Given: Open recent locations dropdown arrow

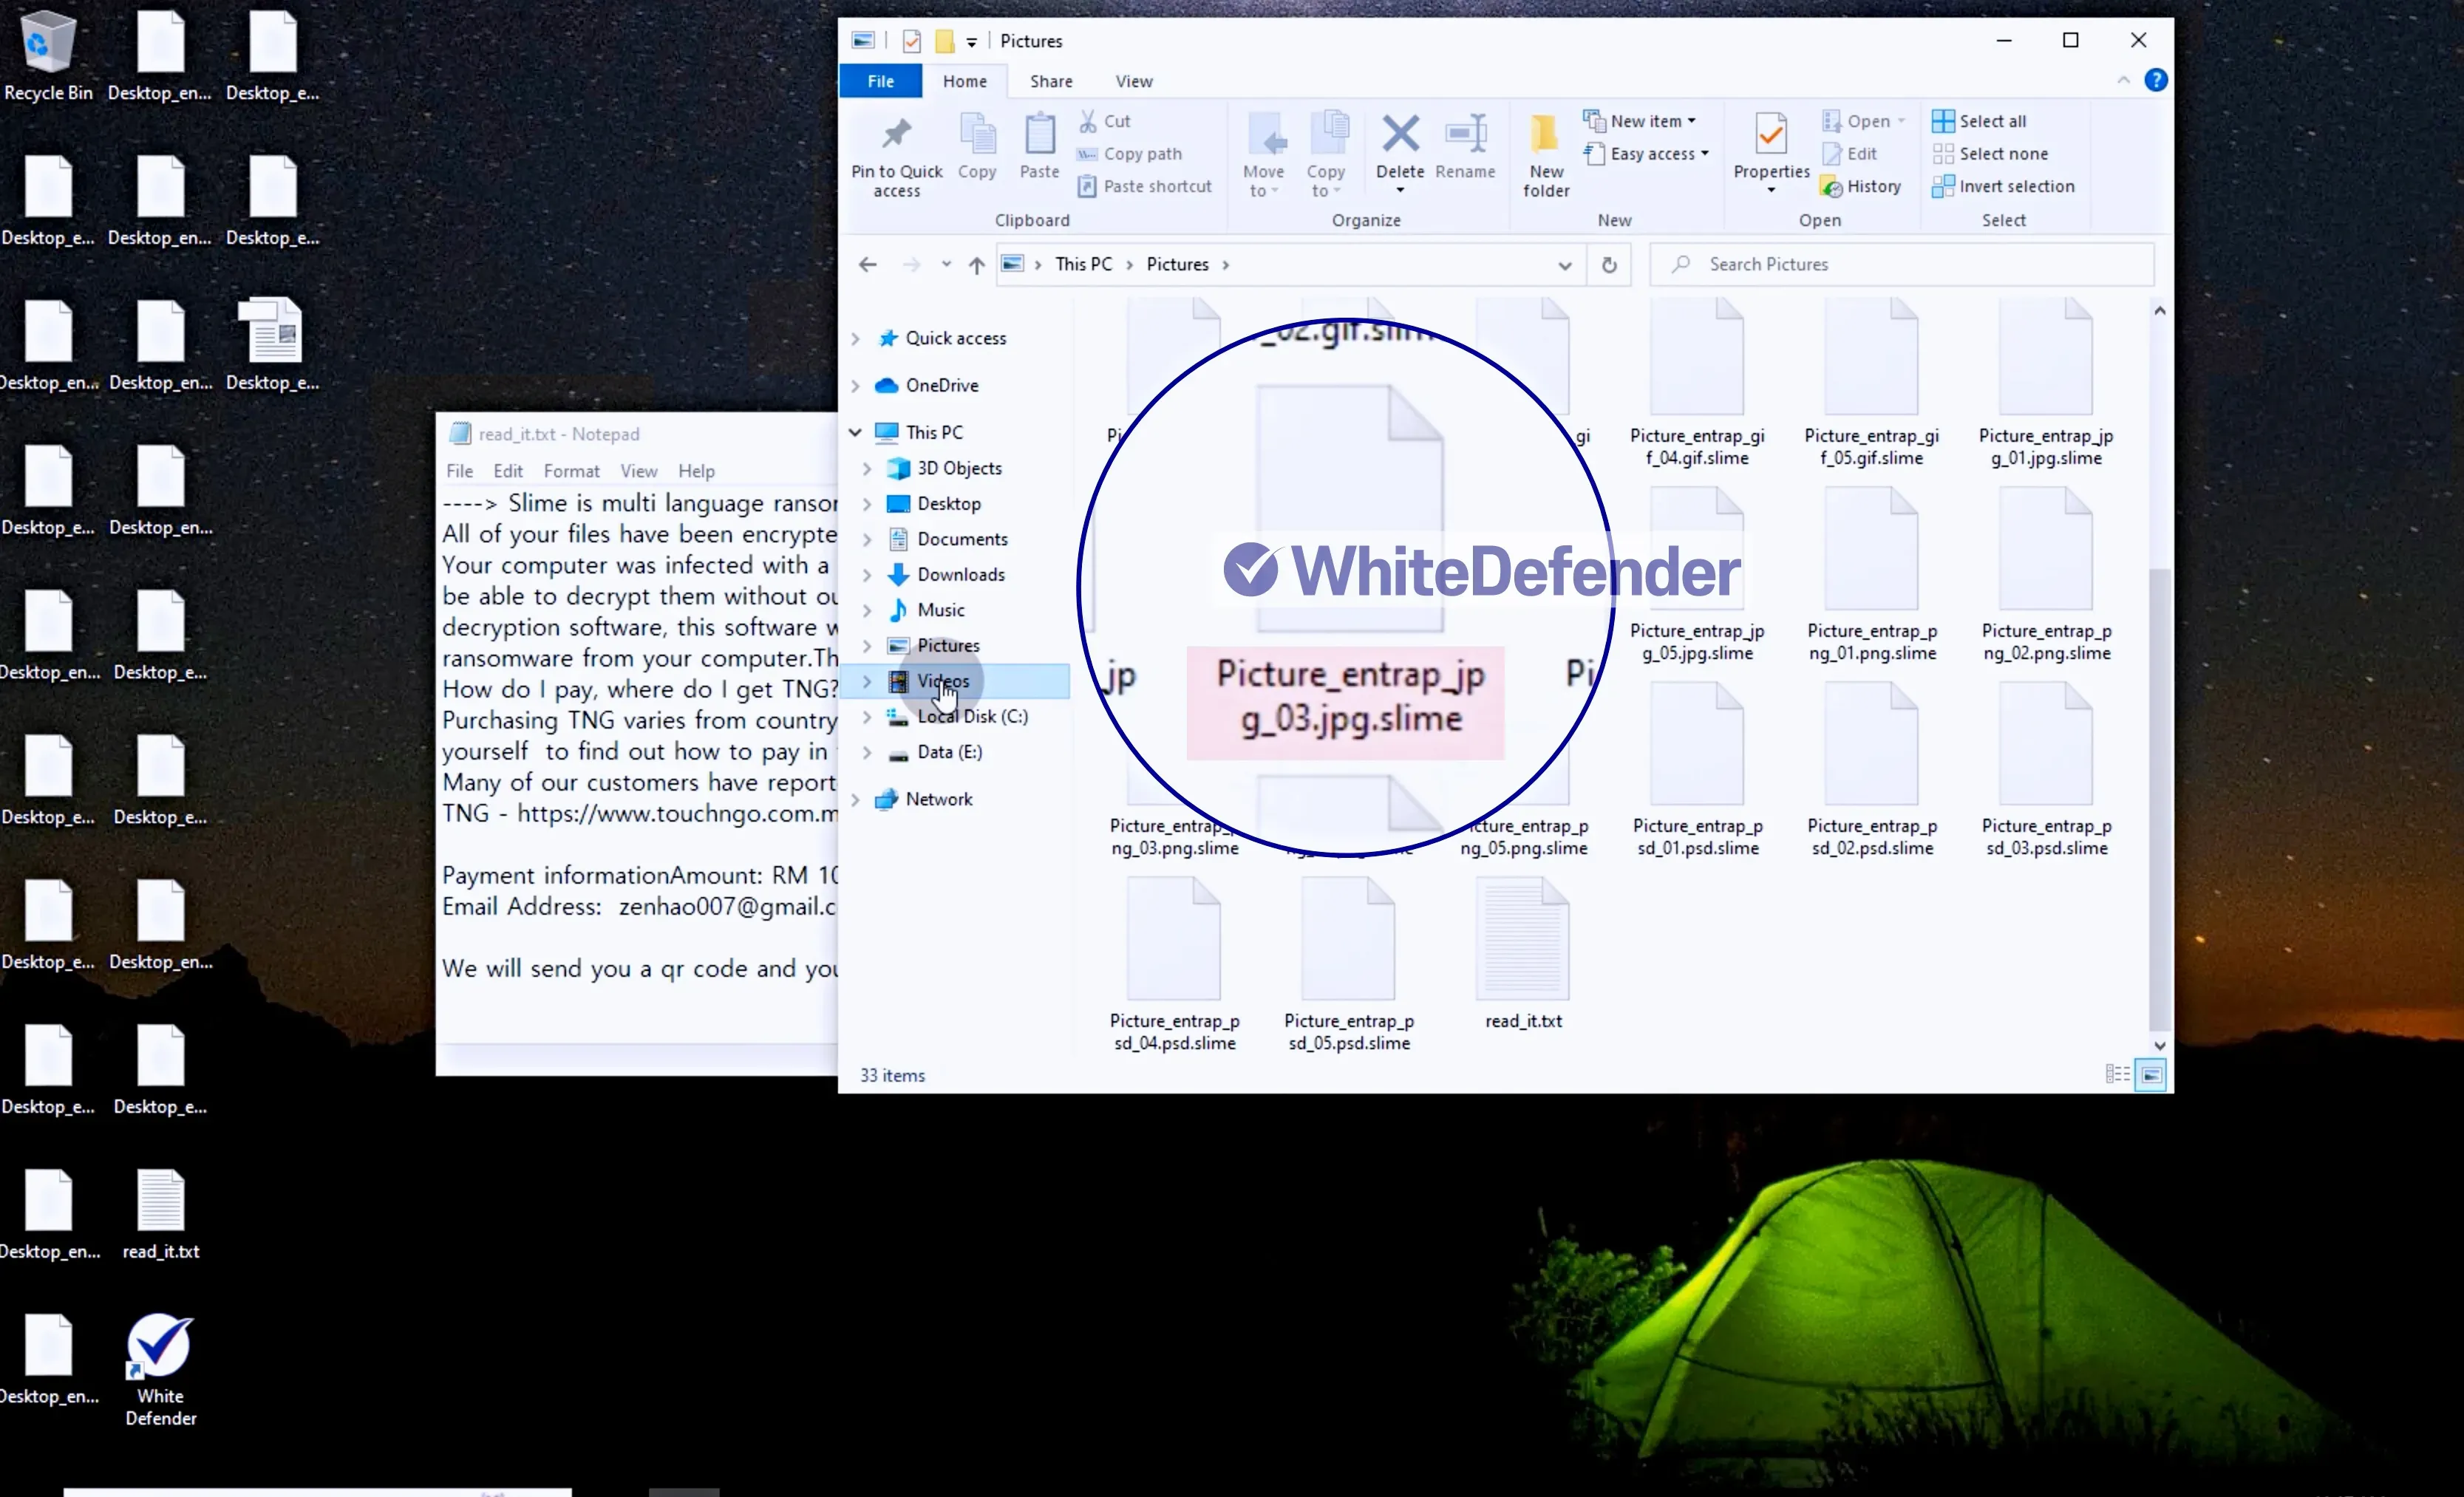Looking at the screenshot, I should (x=945, y=265).
